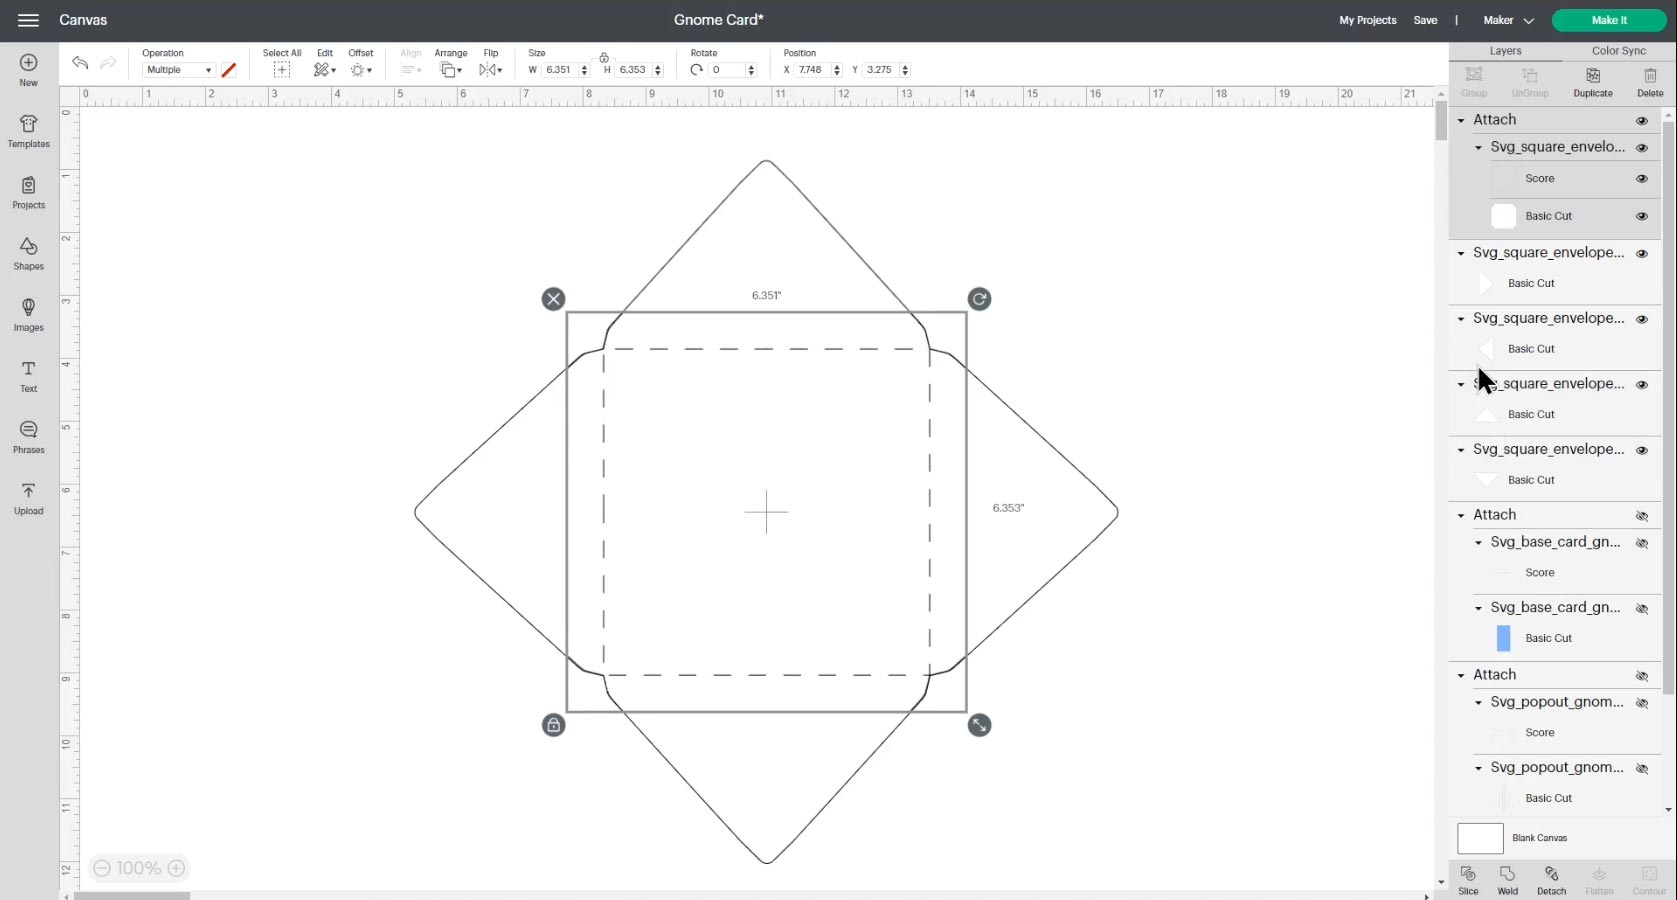Toggle visibility of the top Attach group

pyautogui.click(x=1641, y=120)
